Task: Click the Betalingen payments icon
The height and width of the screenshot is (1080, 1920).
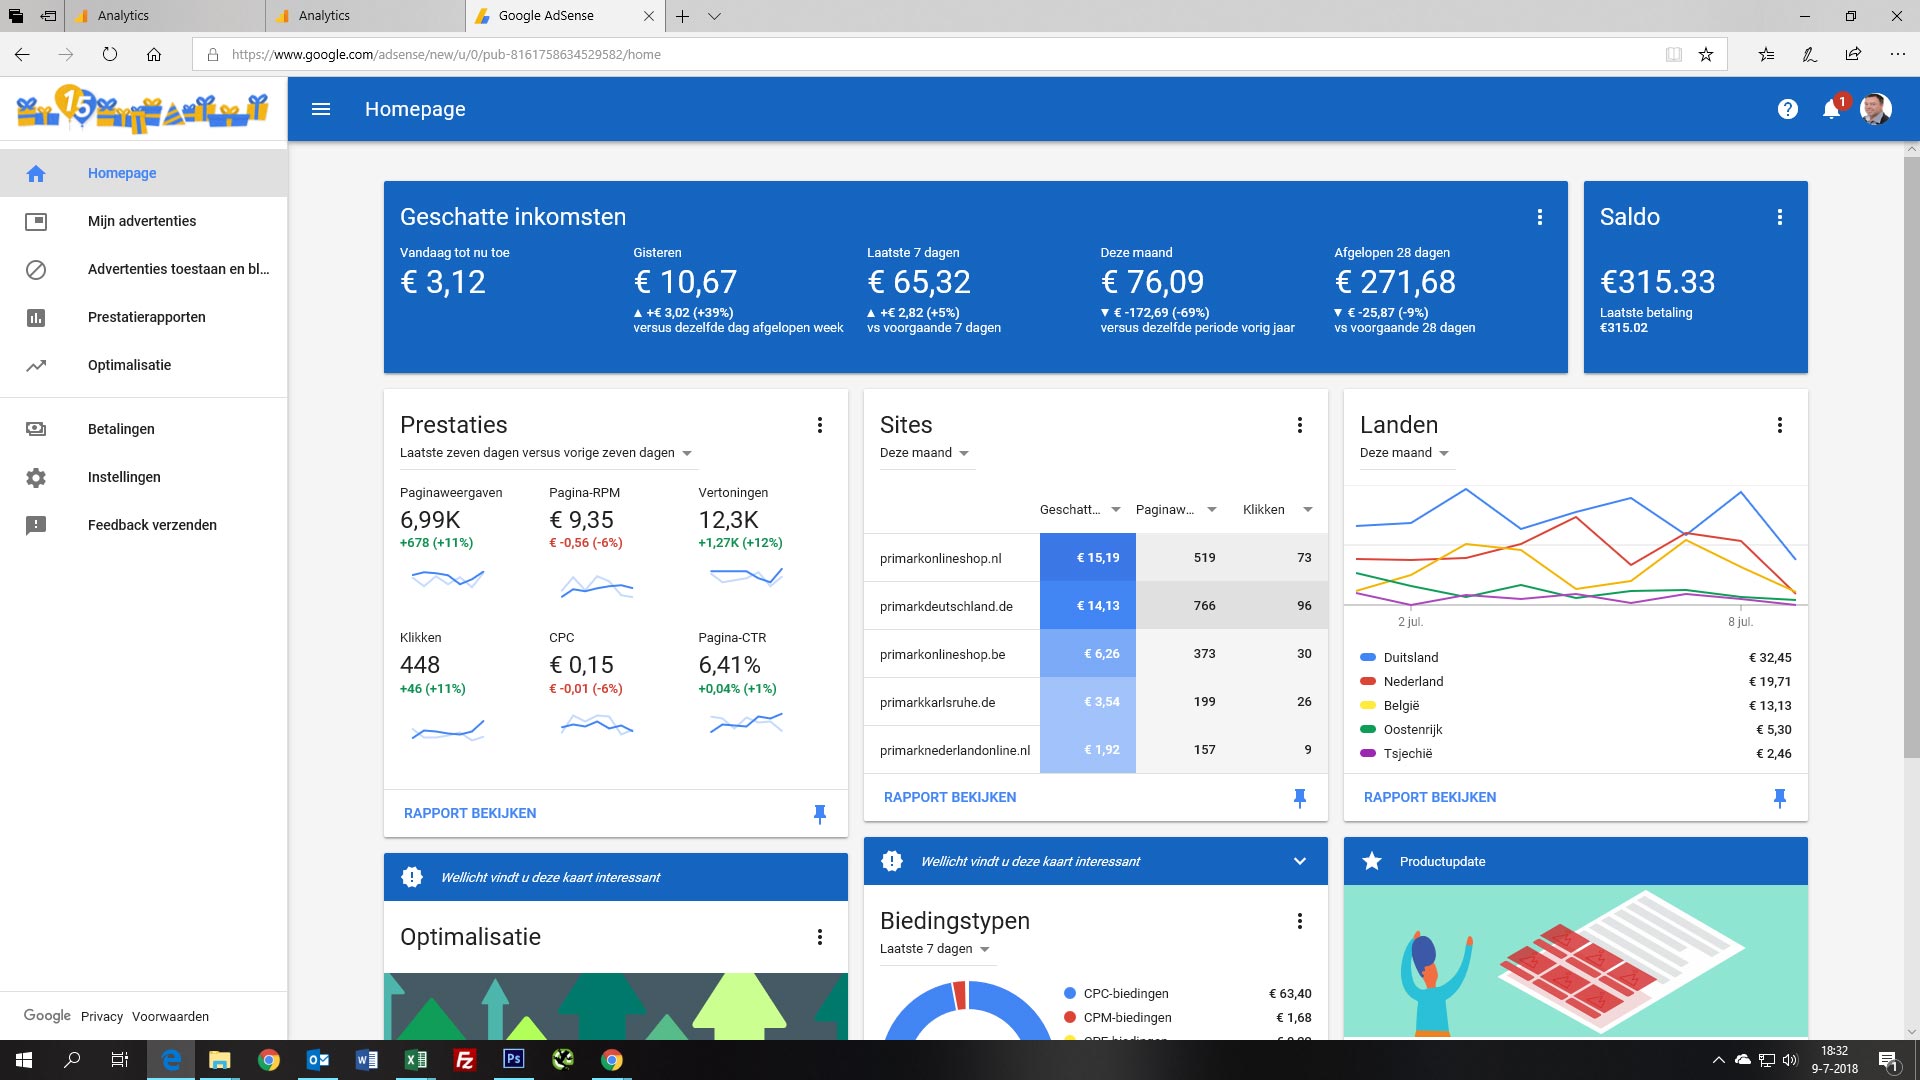Action: (x=36, y=429)
